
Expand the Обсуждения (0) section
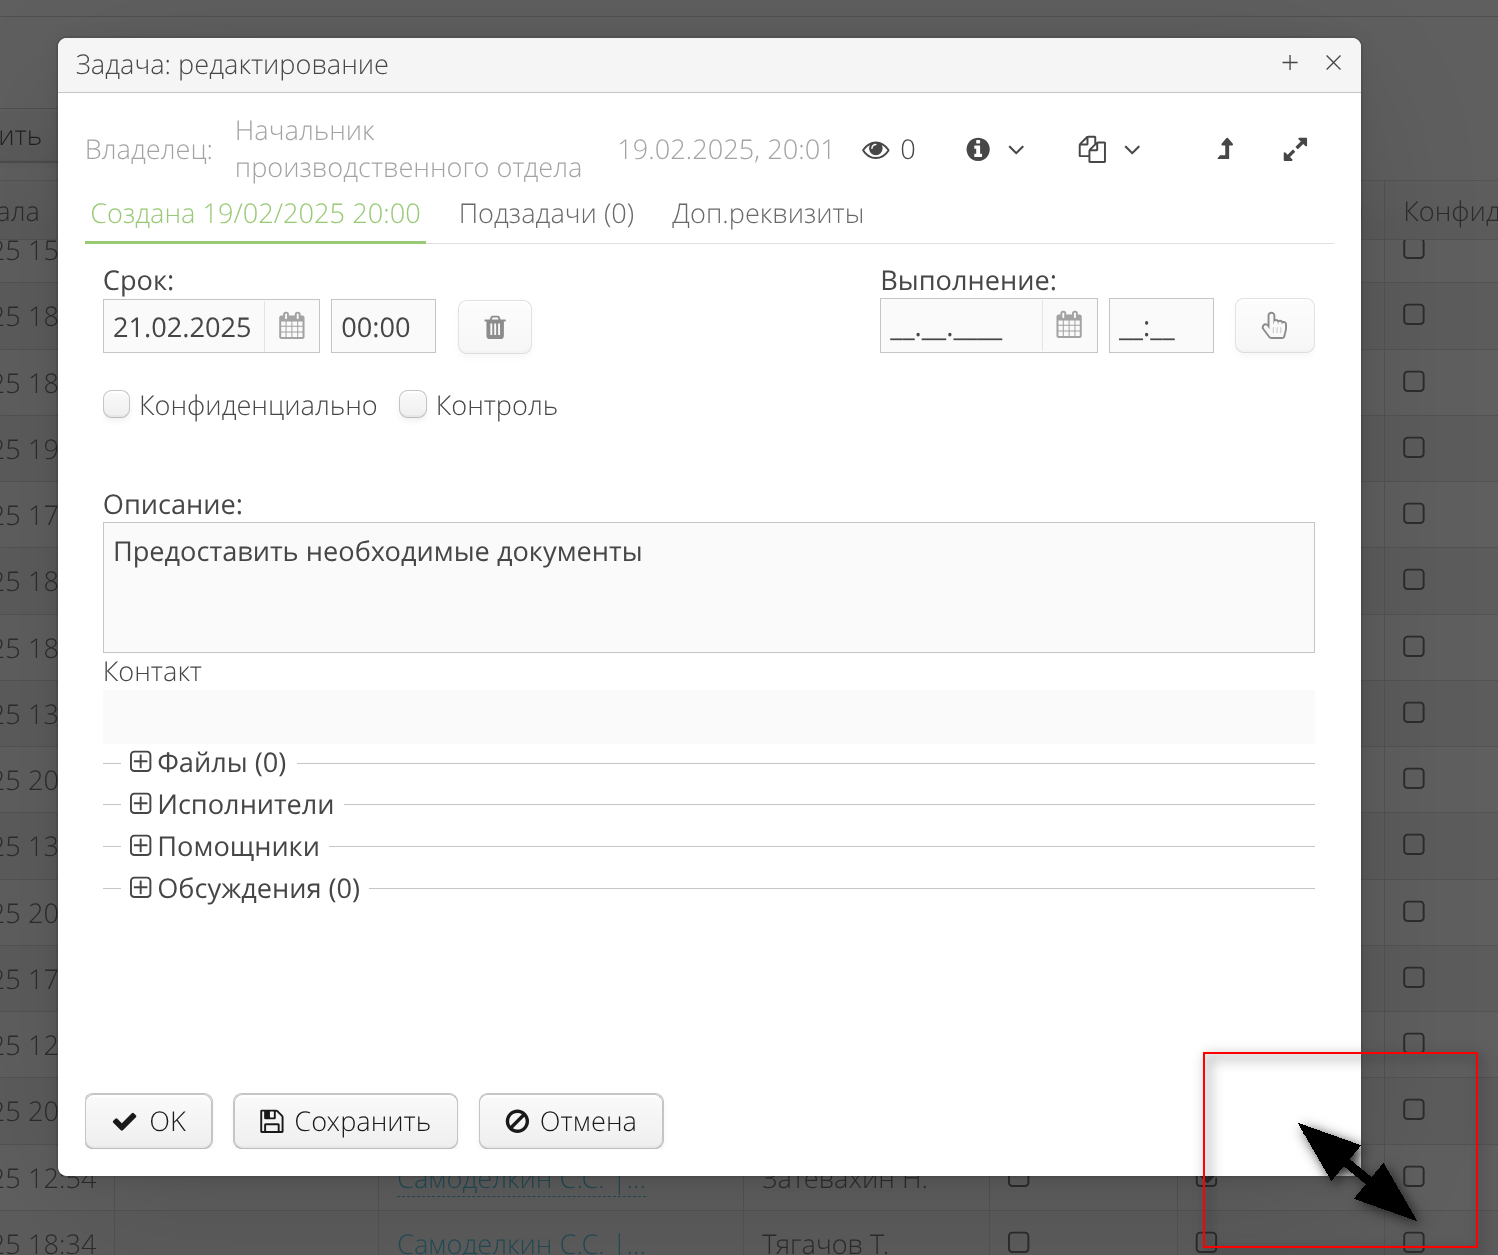click(141, 888)
